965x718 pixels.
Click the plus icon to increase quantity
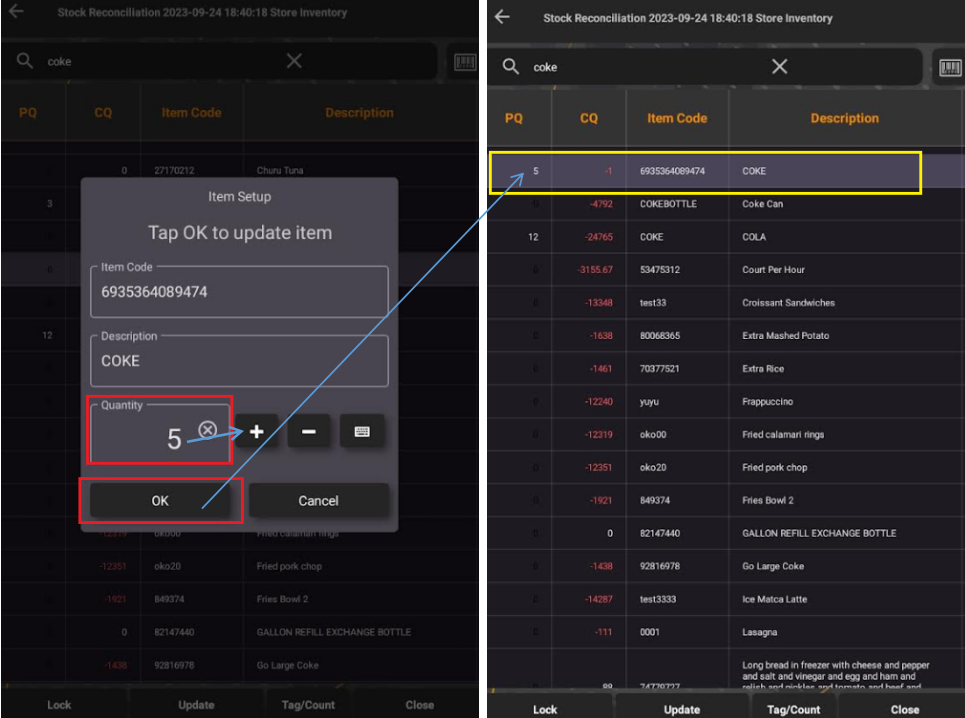[257, 432]
